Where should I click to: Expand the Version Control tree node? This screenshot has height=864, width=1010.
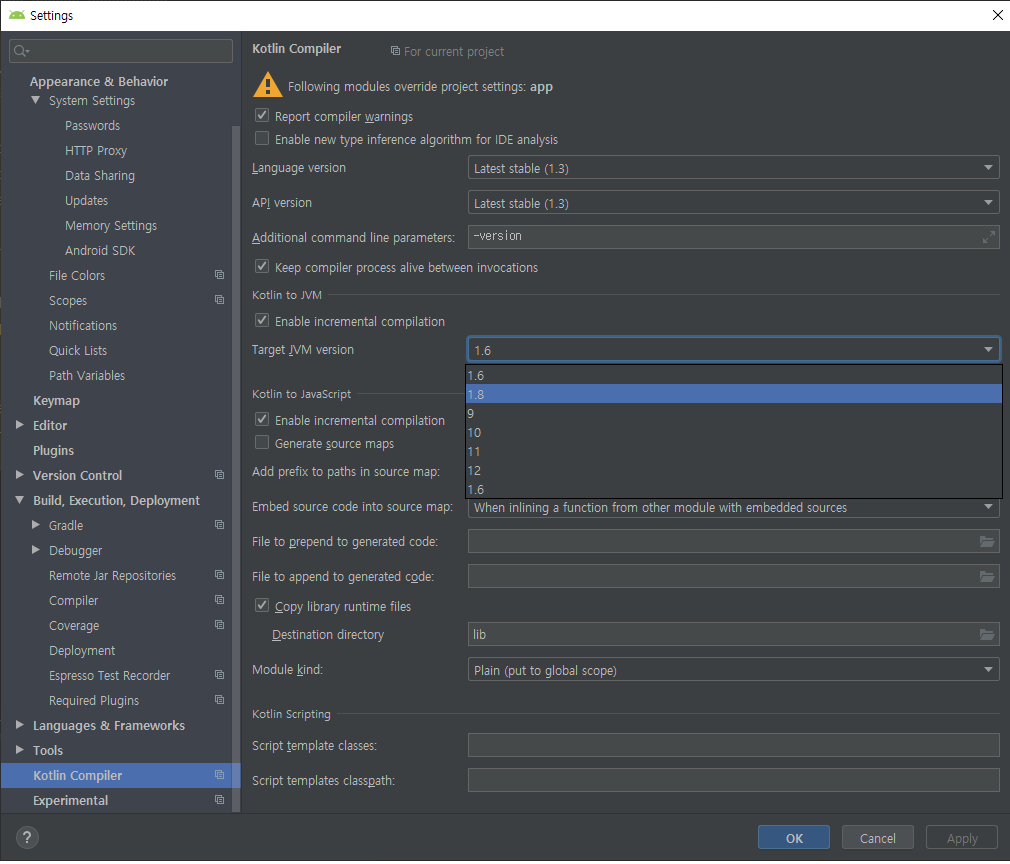(19, 475)
